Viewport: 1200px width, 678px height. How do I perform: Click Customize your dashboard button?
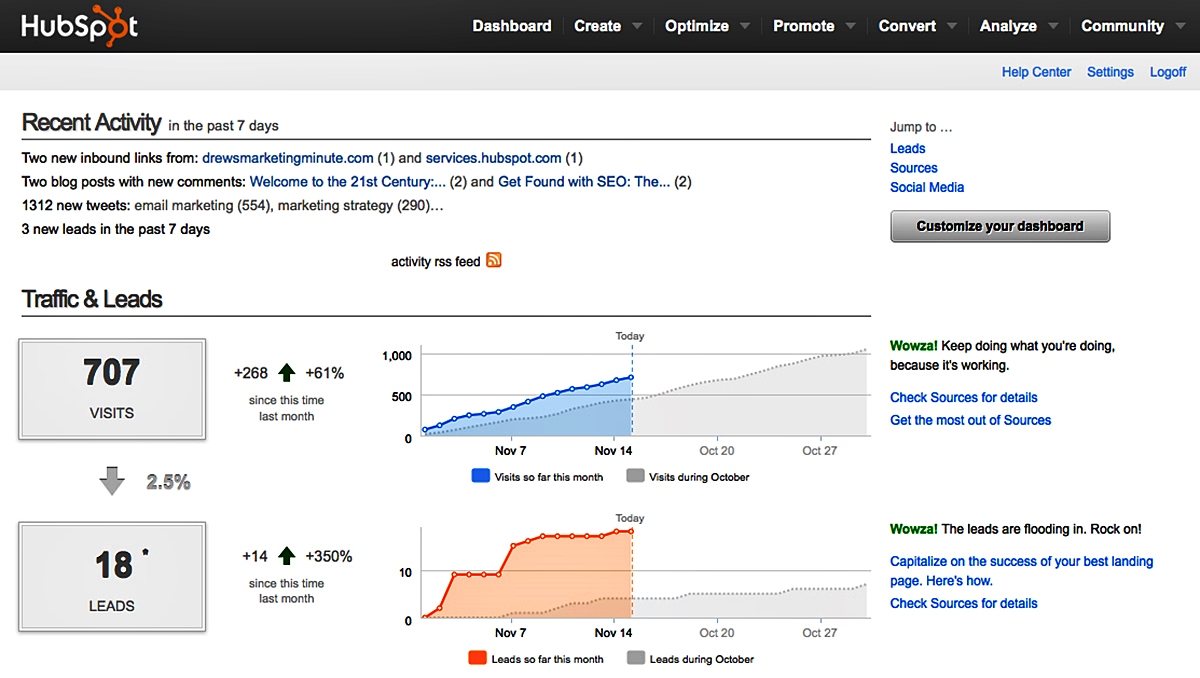(1000, 226)
